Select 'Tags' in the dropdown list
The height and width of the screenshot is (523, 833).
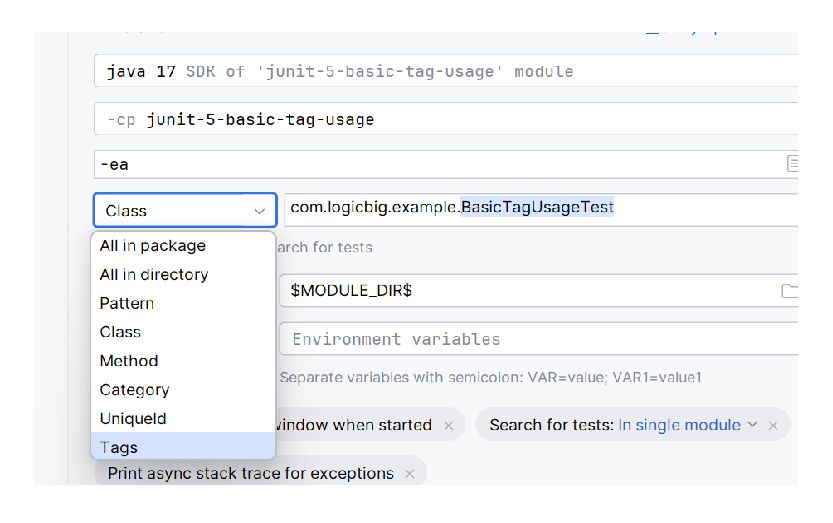click(x=119, y=448)
